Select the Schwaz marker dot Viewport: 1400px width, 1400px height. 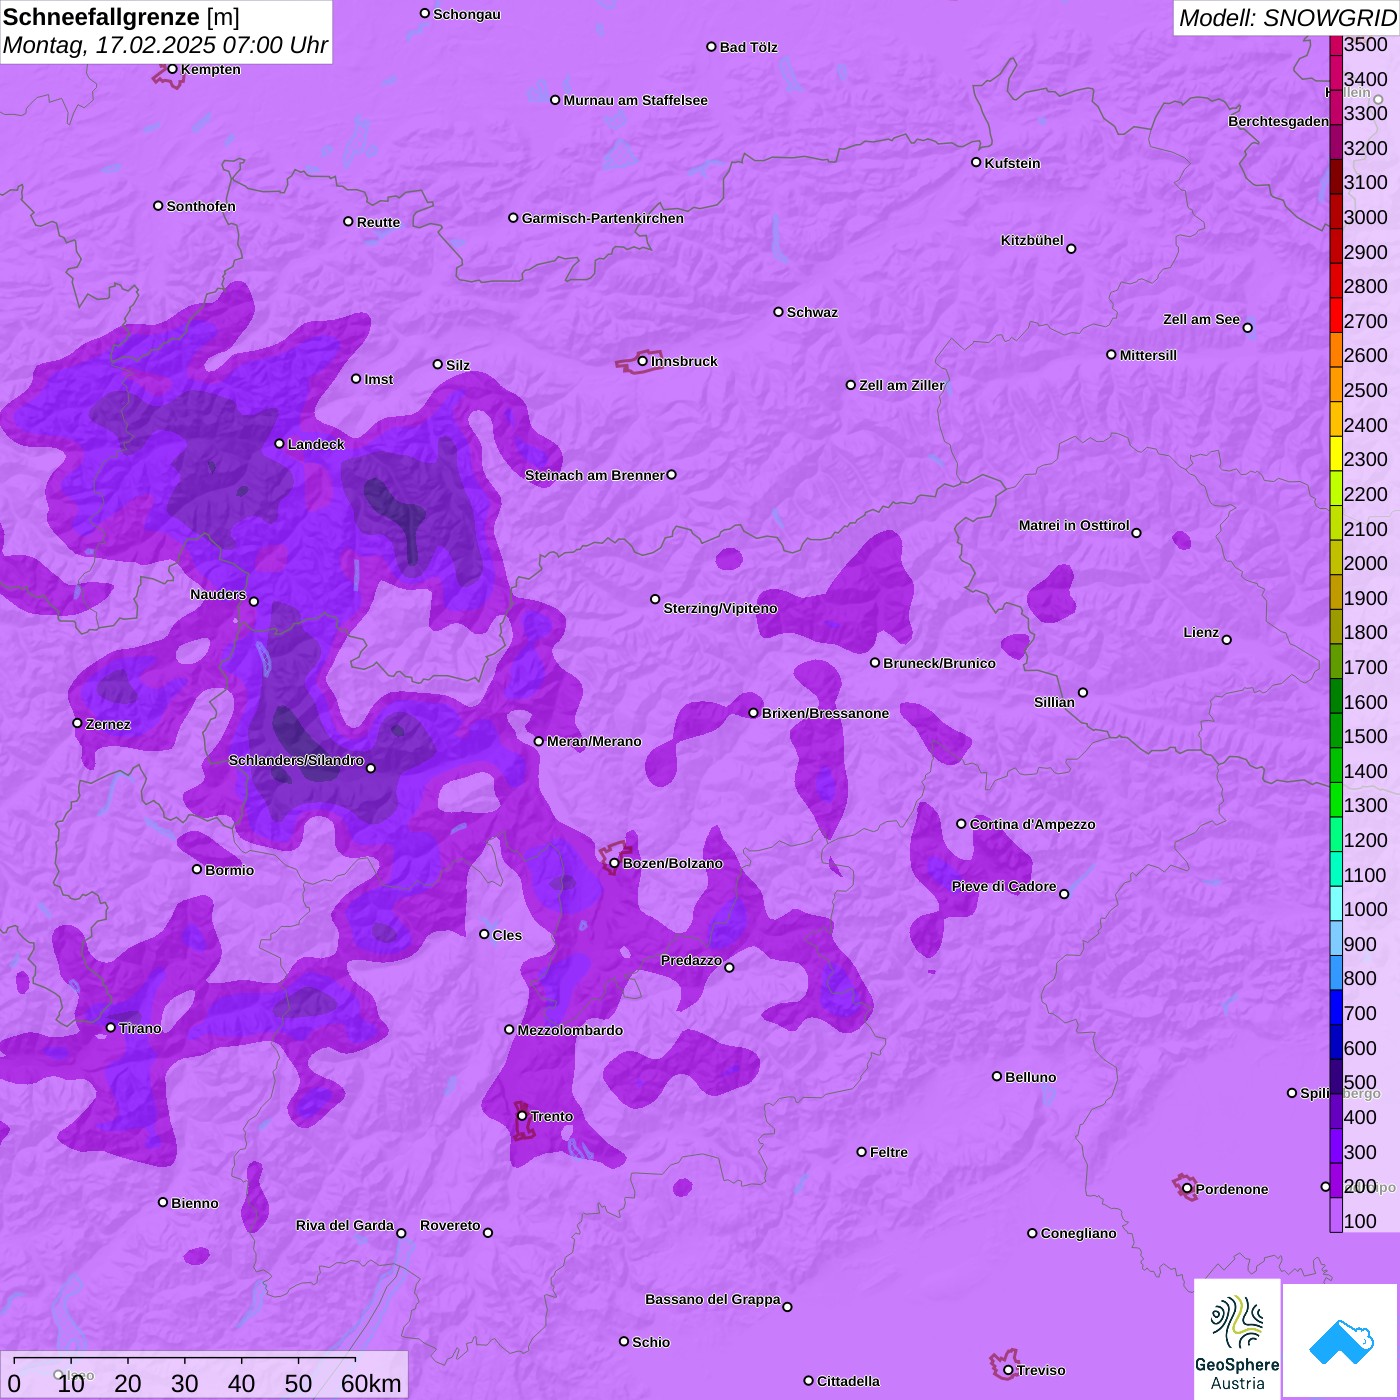[778, 312]
